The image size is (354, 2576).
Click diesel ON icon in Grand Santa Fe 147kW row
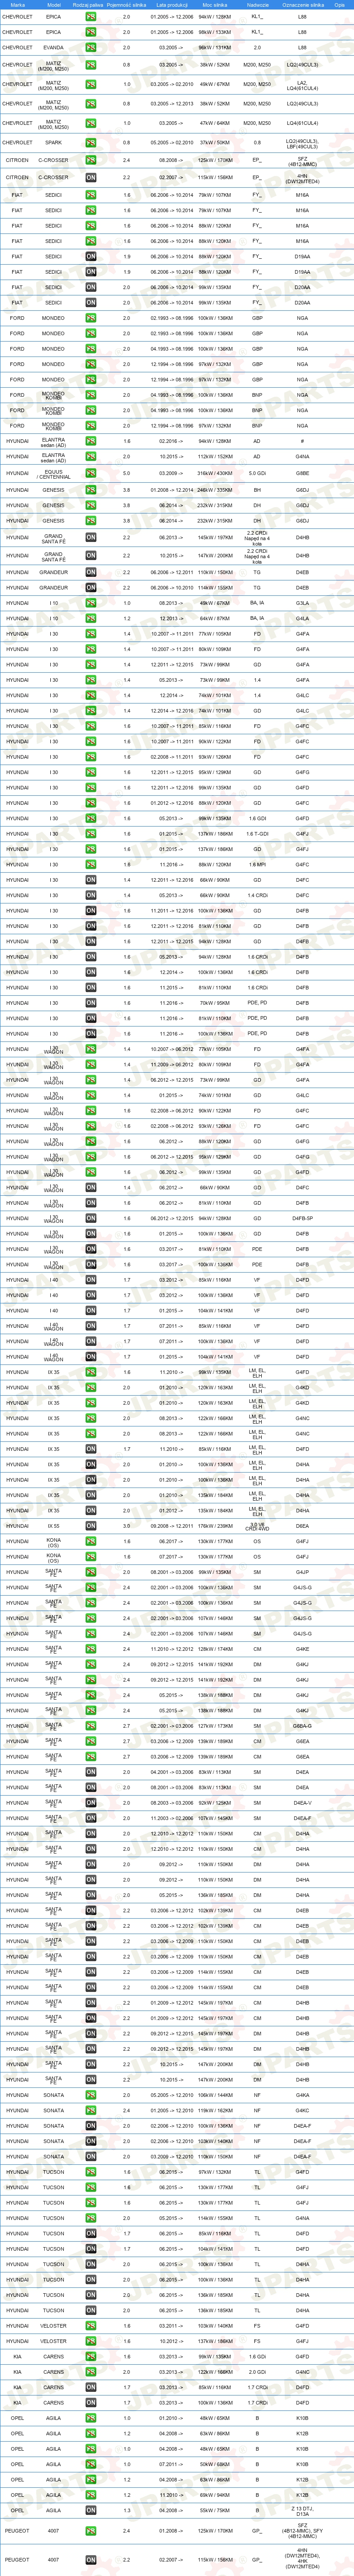91,556
